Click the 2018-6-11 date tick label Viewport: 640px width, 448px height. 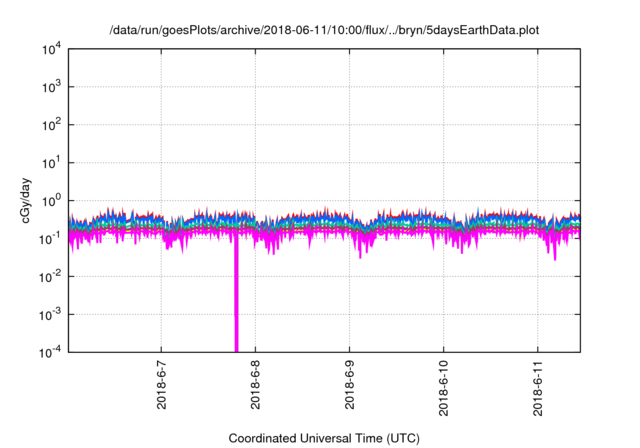click(x=538, y=388)
